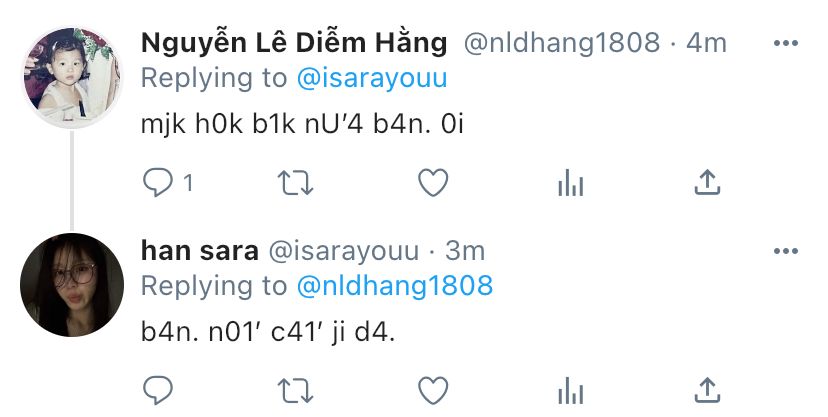Click the display name Nguyễn Lê Diễm Hằng
This screenshot has width=828, height=417.
click(x=294, y=42)
